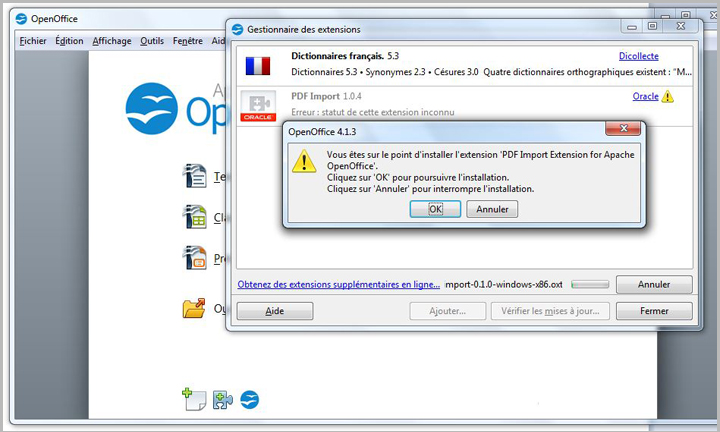The width and height of the screenshot is (720, 432).
Task: Click 'Obtenez des extensions supplémentaires en ligne' link
Action: click(x=338, y=284)
